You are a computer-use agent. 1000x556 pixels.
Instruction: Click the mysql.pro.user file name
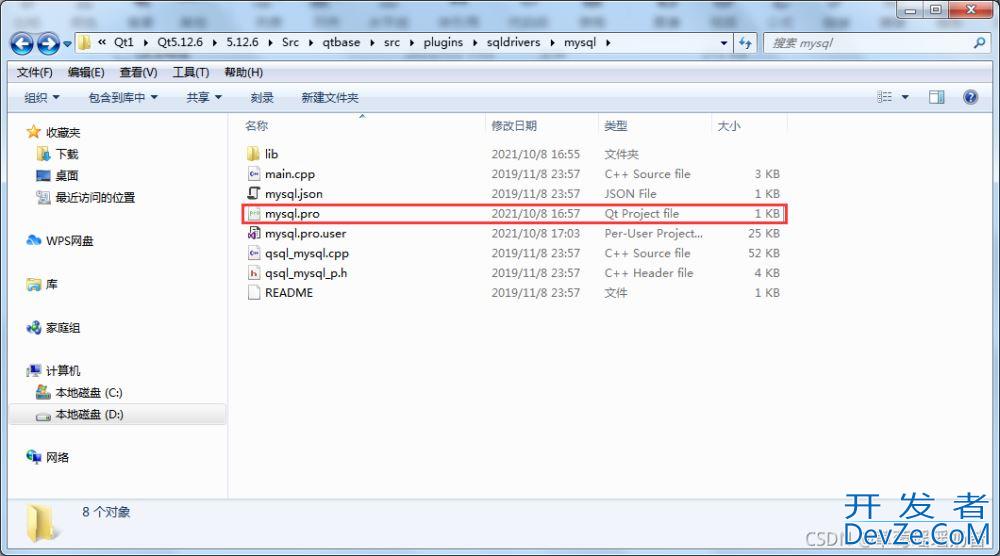click(x=305, y=233)
